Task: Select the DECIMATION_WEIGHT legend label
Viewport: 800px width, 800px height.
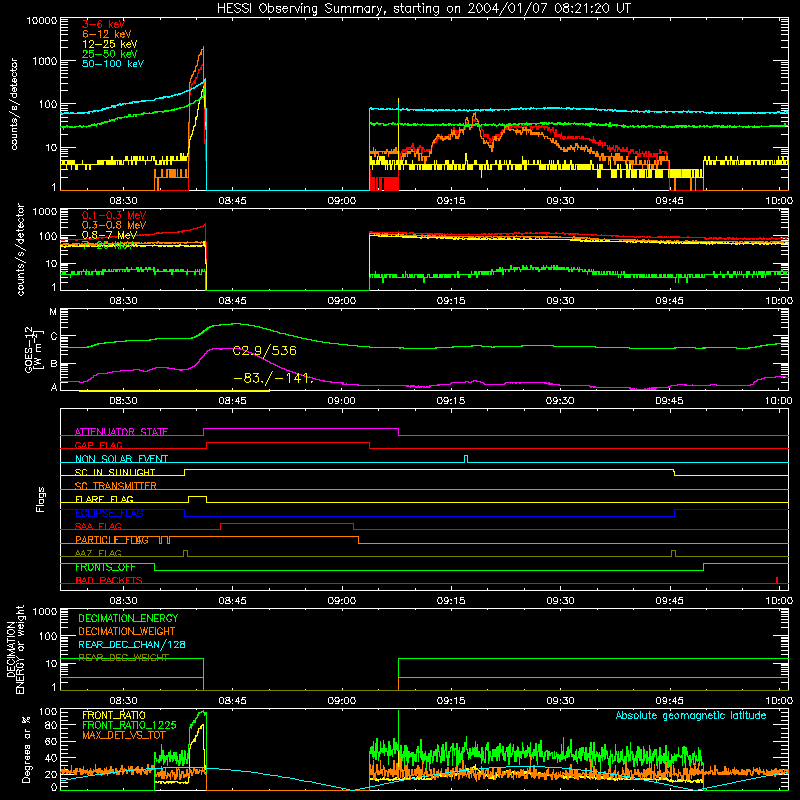Action: [127, 632]
